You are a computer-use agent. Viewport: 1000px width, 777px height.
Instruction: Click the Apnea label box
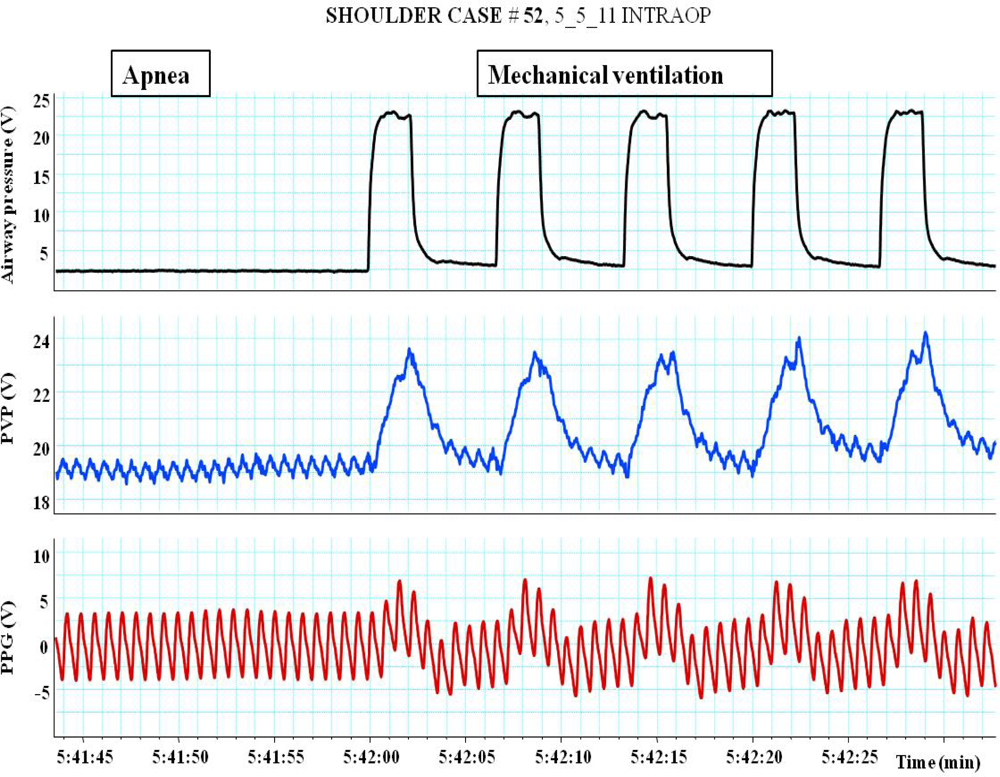coord(160,72)
